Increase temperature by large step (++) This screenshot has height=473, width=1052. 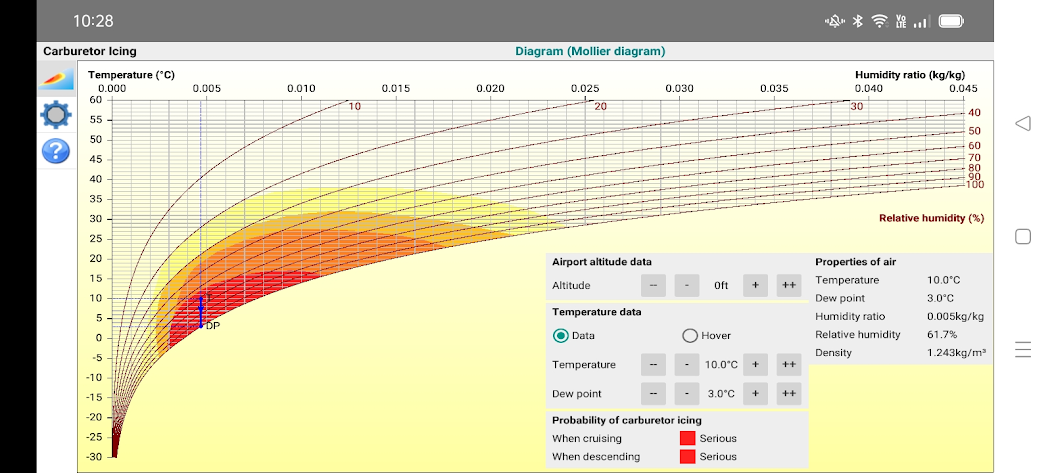click(x=789, y=365)
